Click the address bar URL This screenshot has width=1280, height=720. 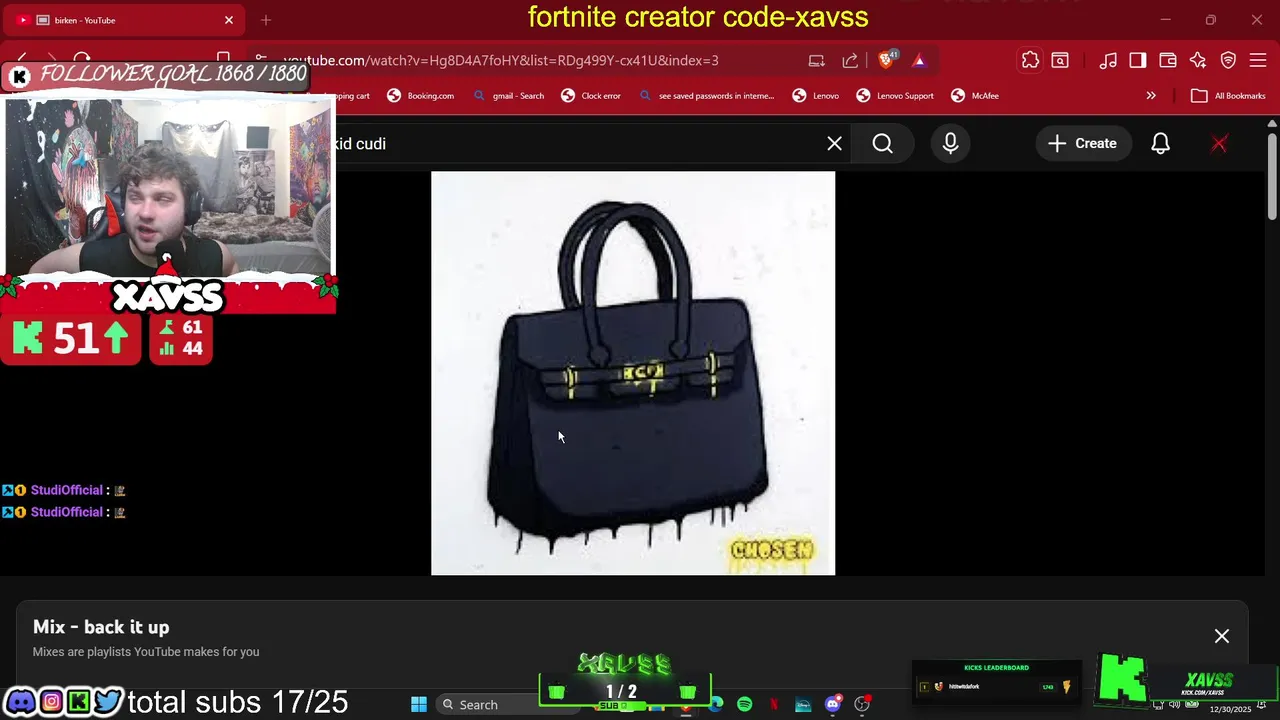click(x=500, y=60)
